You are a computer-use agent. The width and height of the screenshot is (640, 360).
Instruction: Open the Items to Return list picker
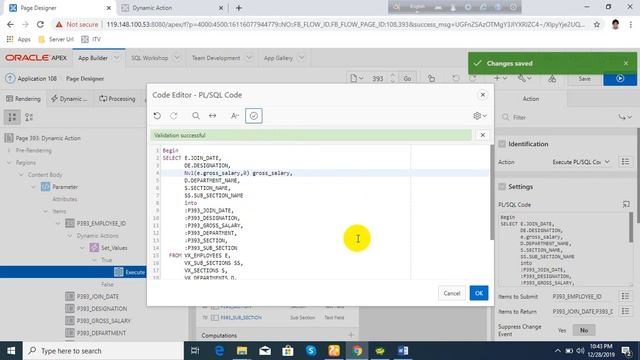click(x=625, y=311)
